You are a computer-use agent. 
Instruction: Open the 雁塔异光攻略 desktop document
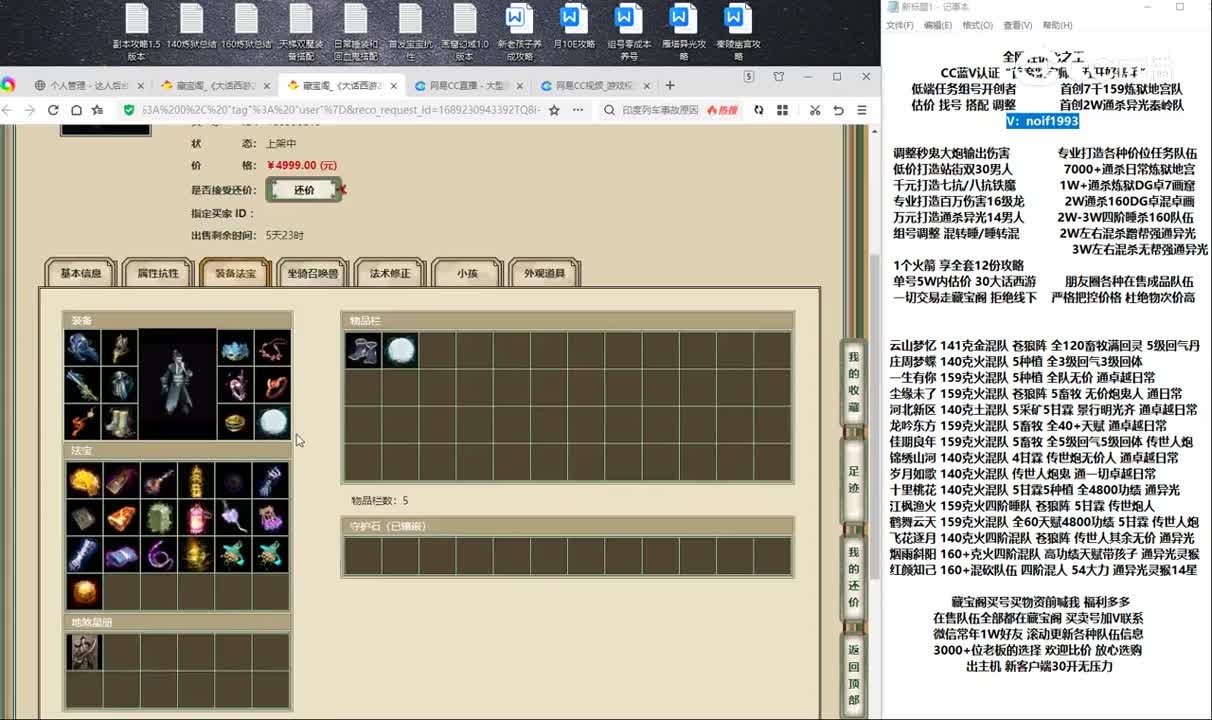pos(682,32)
